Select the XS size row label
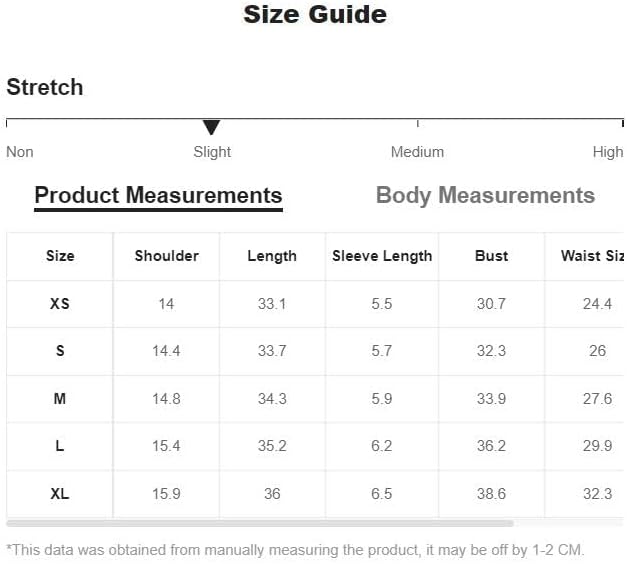The width and height of the screenshot is (627, 564). click(x=60, y=304)
